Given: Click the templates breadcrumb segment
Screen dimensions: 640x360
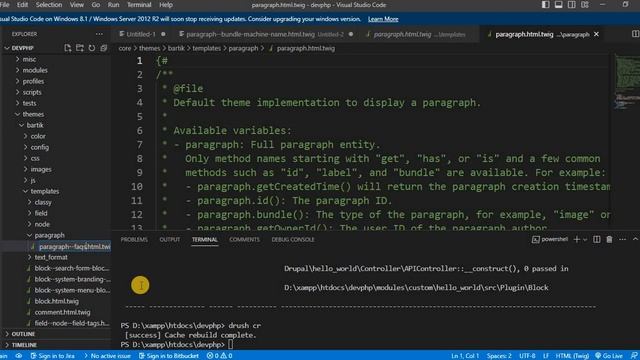Looking at the screenshot, I should [207, 48].
